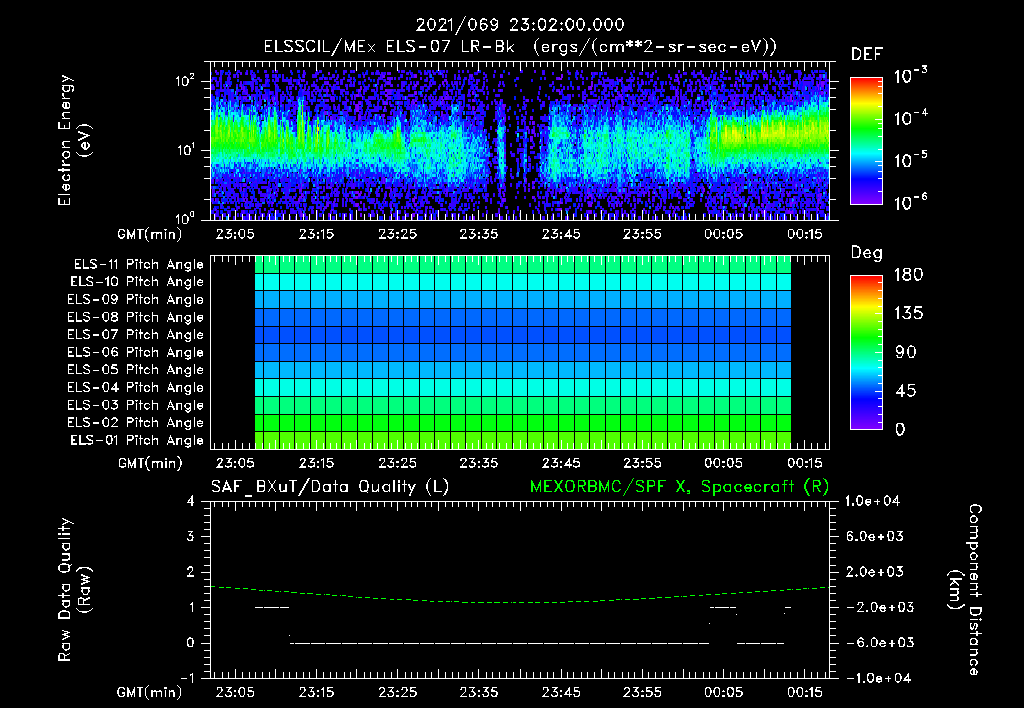This screenshot has height=708, width=1024.
Task: Select the ELS-09 Pitch Angle row label
Action: point(135,300)
